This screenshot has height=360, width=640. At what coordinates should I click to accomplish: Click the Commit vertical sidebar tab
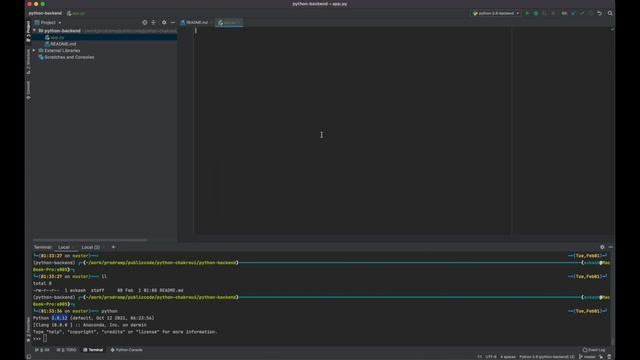[28, 90]
